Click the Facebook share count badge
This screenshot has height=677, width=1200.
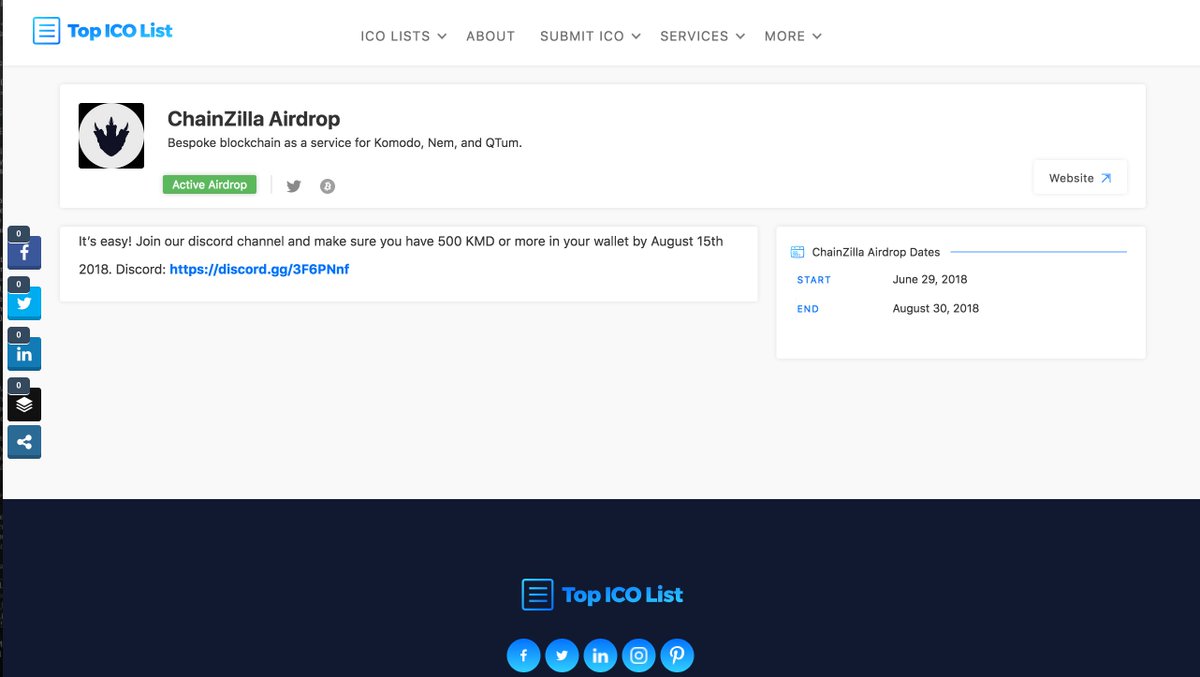tap(19, 234)
